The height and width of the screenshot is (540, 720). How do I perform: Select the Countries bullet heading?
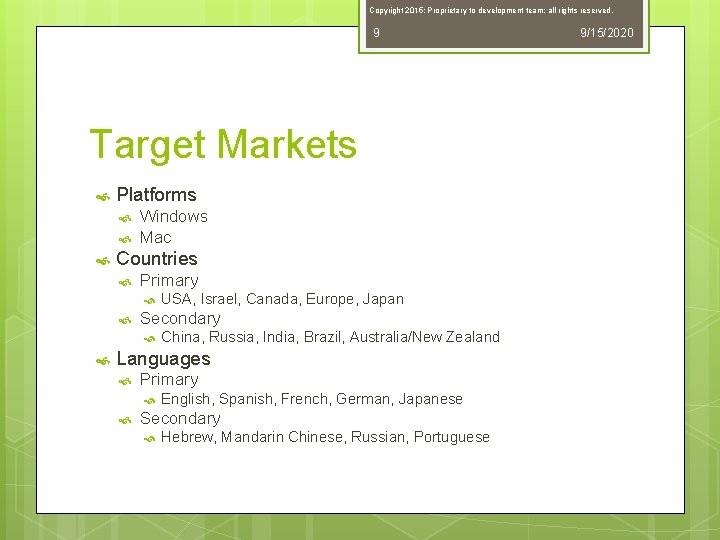point(157,259)
